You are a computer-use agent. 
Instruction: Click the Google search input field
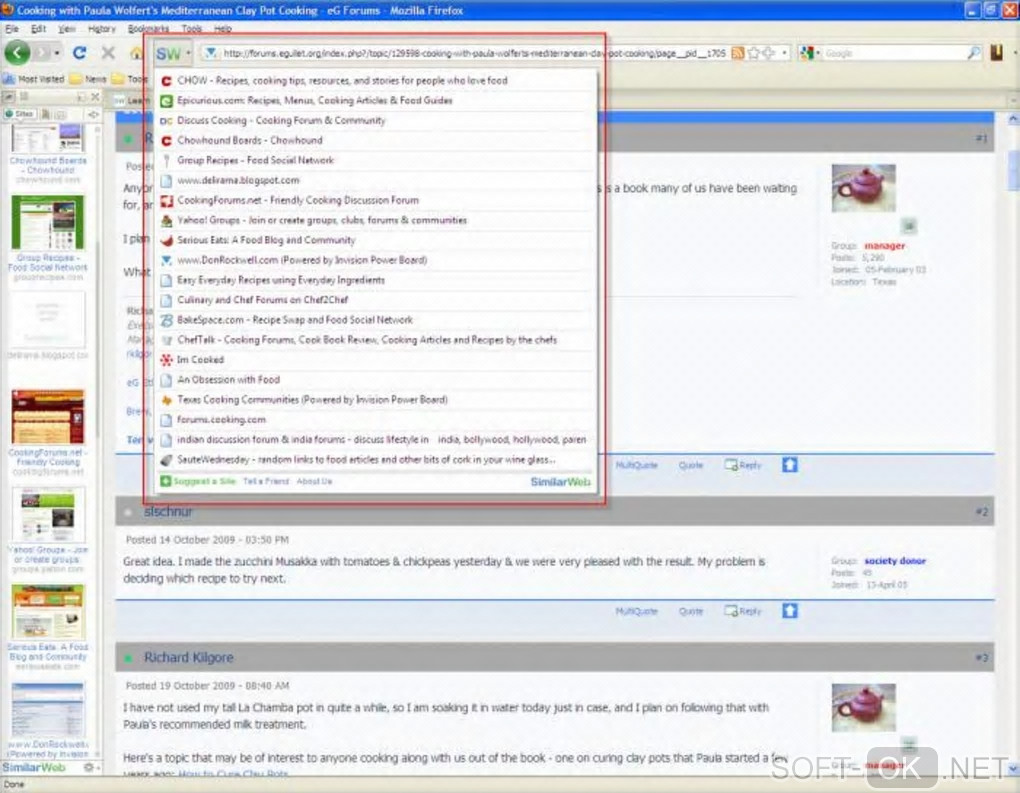(894, 53)
